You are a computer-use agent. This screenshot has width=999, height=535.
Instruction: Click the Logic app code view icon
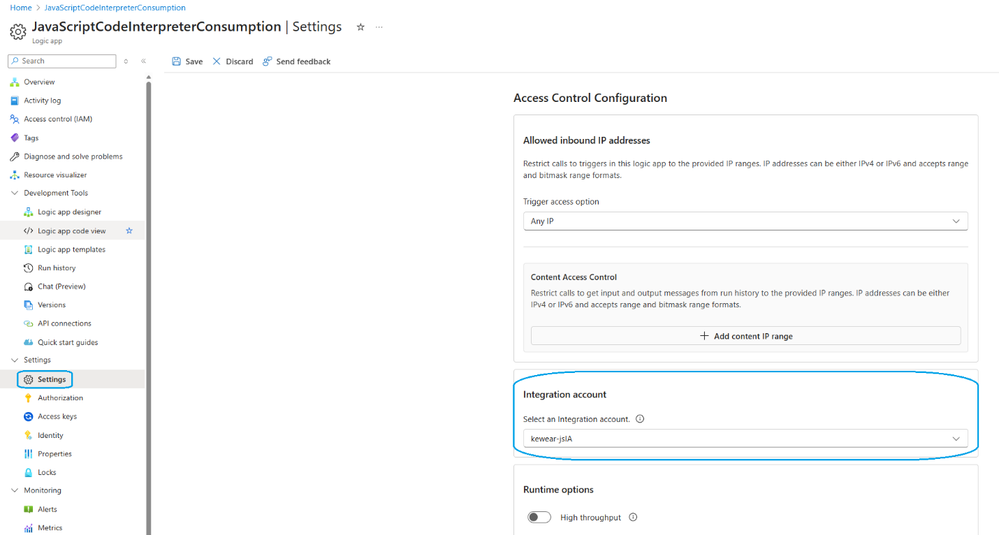tap(28, 231)
